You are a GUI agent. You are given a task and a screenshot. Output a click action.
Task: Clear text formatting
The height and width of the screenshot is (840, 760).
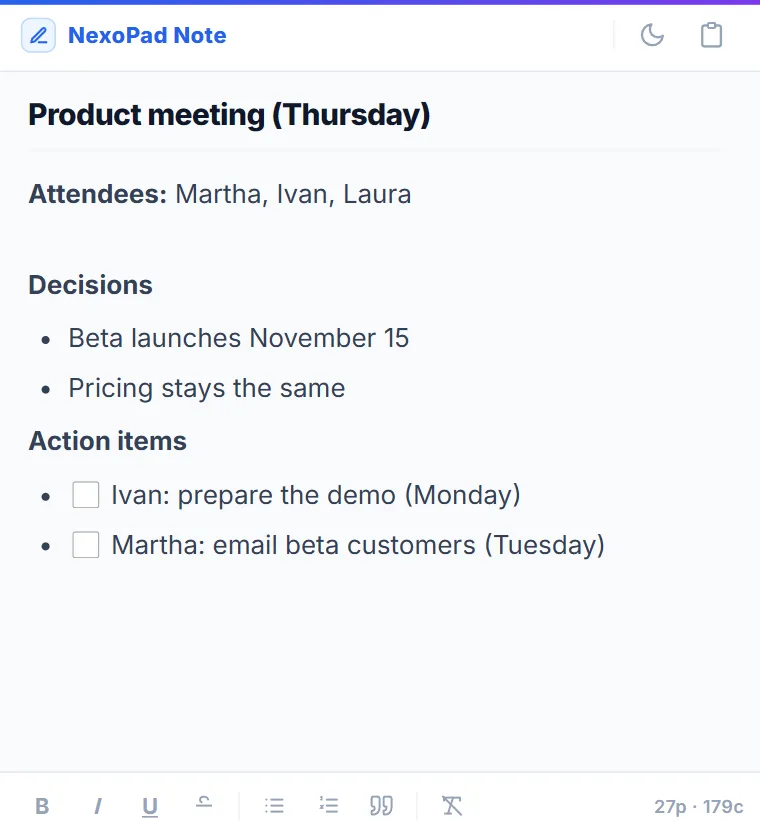tap(452, 806)
